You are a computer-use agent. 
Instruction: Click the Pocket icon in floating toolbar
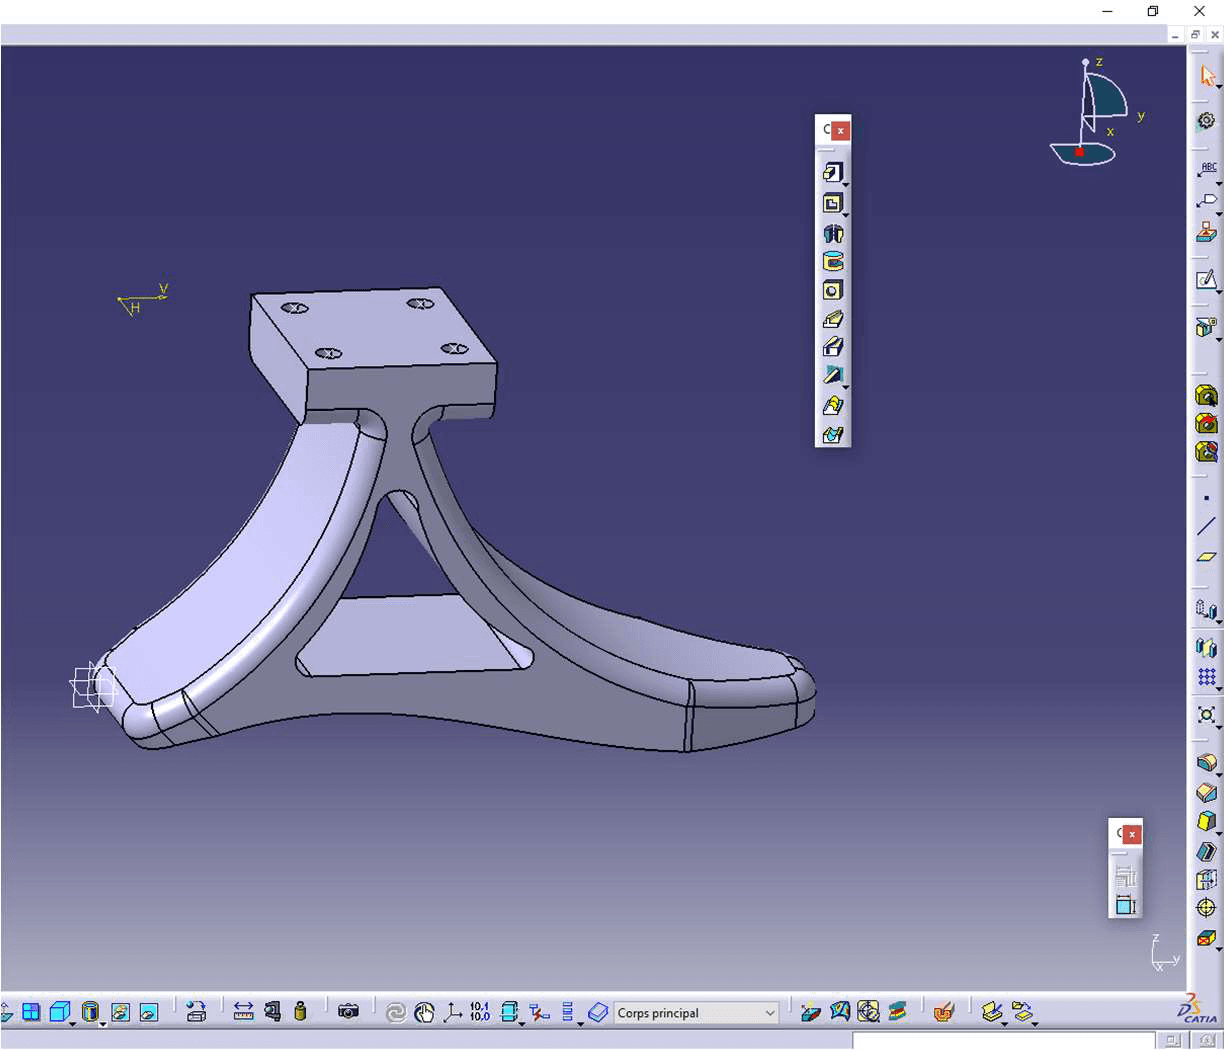[x=832, y=203]
